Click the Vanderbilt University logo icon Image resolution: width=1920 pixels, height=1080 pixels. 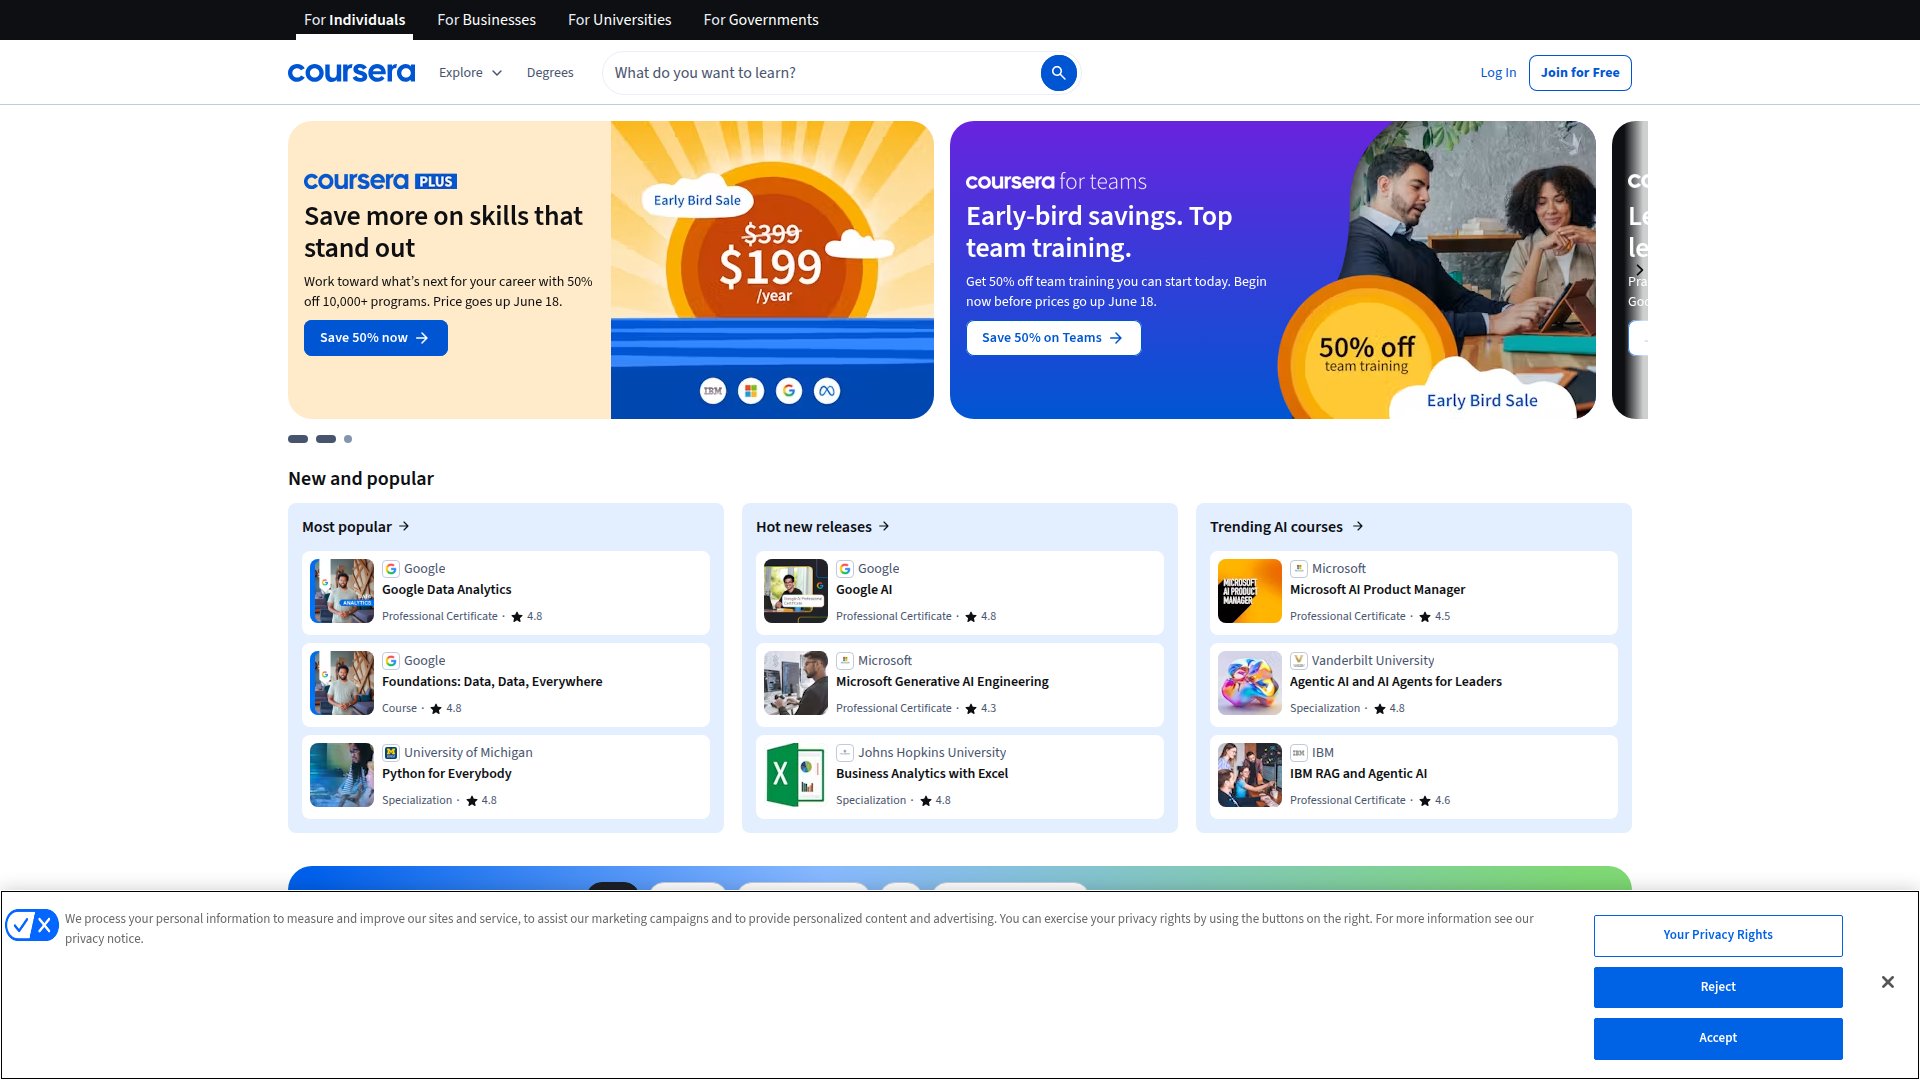[1299, 661]
